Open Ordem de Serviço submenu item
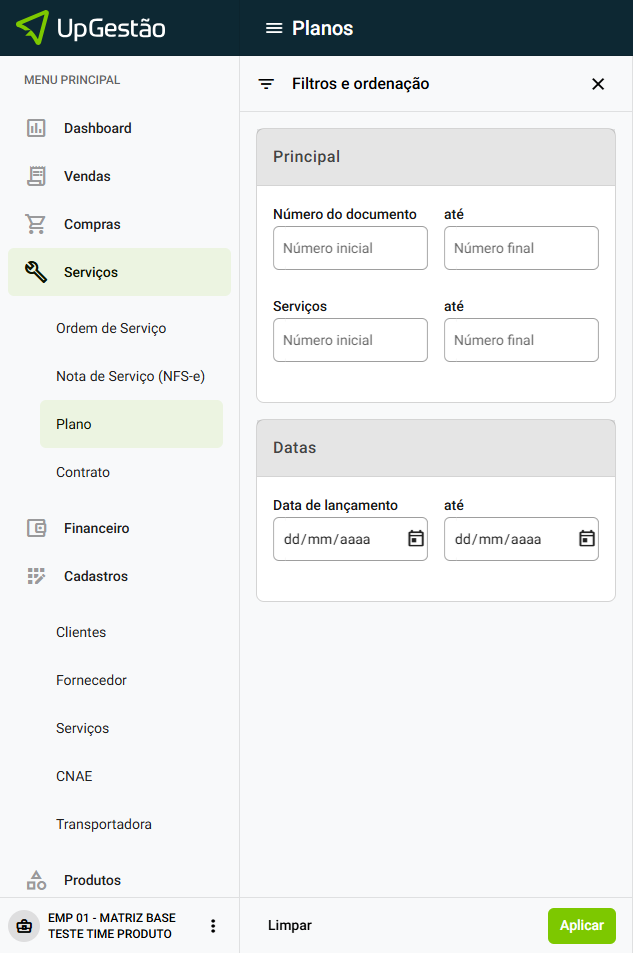Screen dimensions: 633x953 tap(111, 328)
